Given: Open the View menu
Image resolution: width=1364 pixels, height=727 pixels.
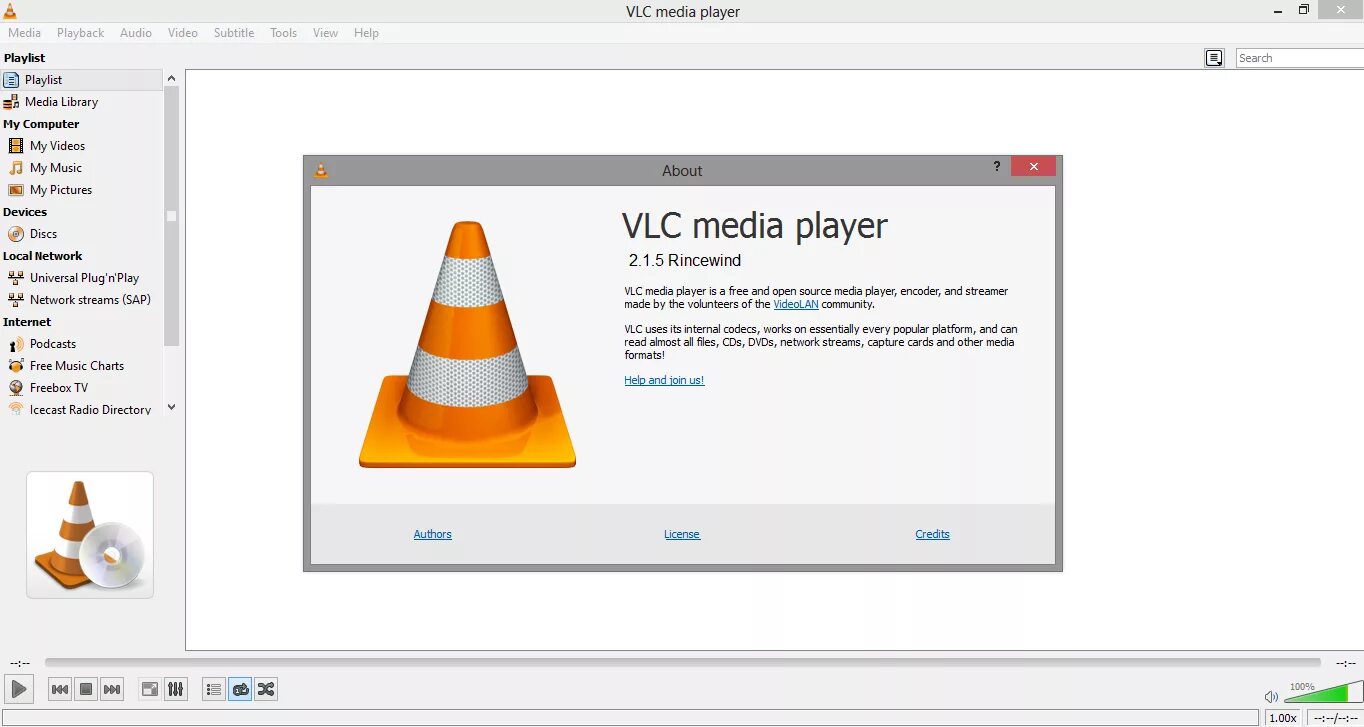Looking at the screenshot, I should click(325, 33).
